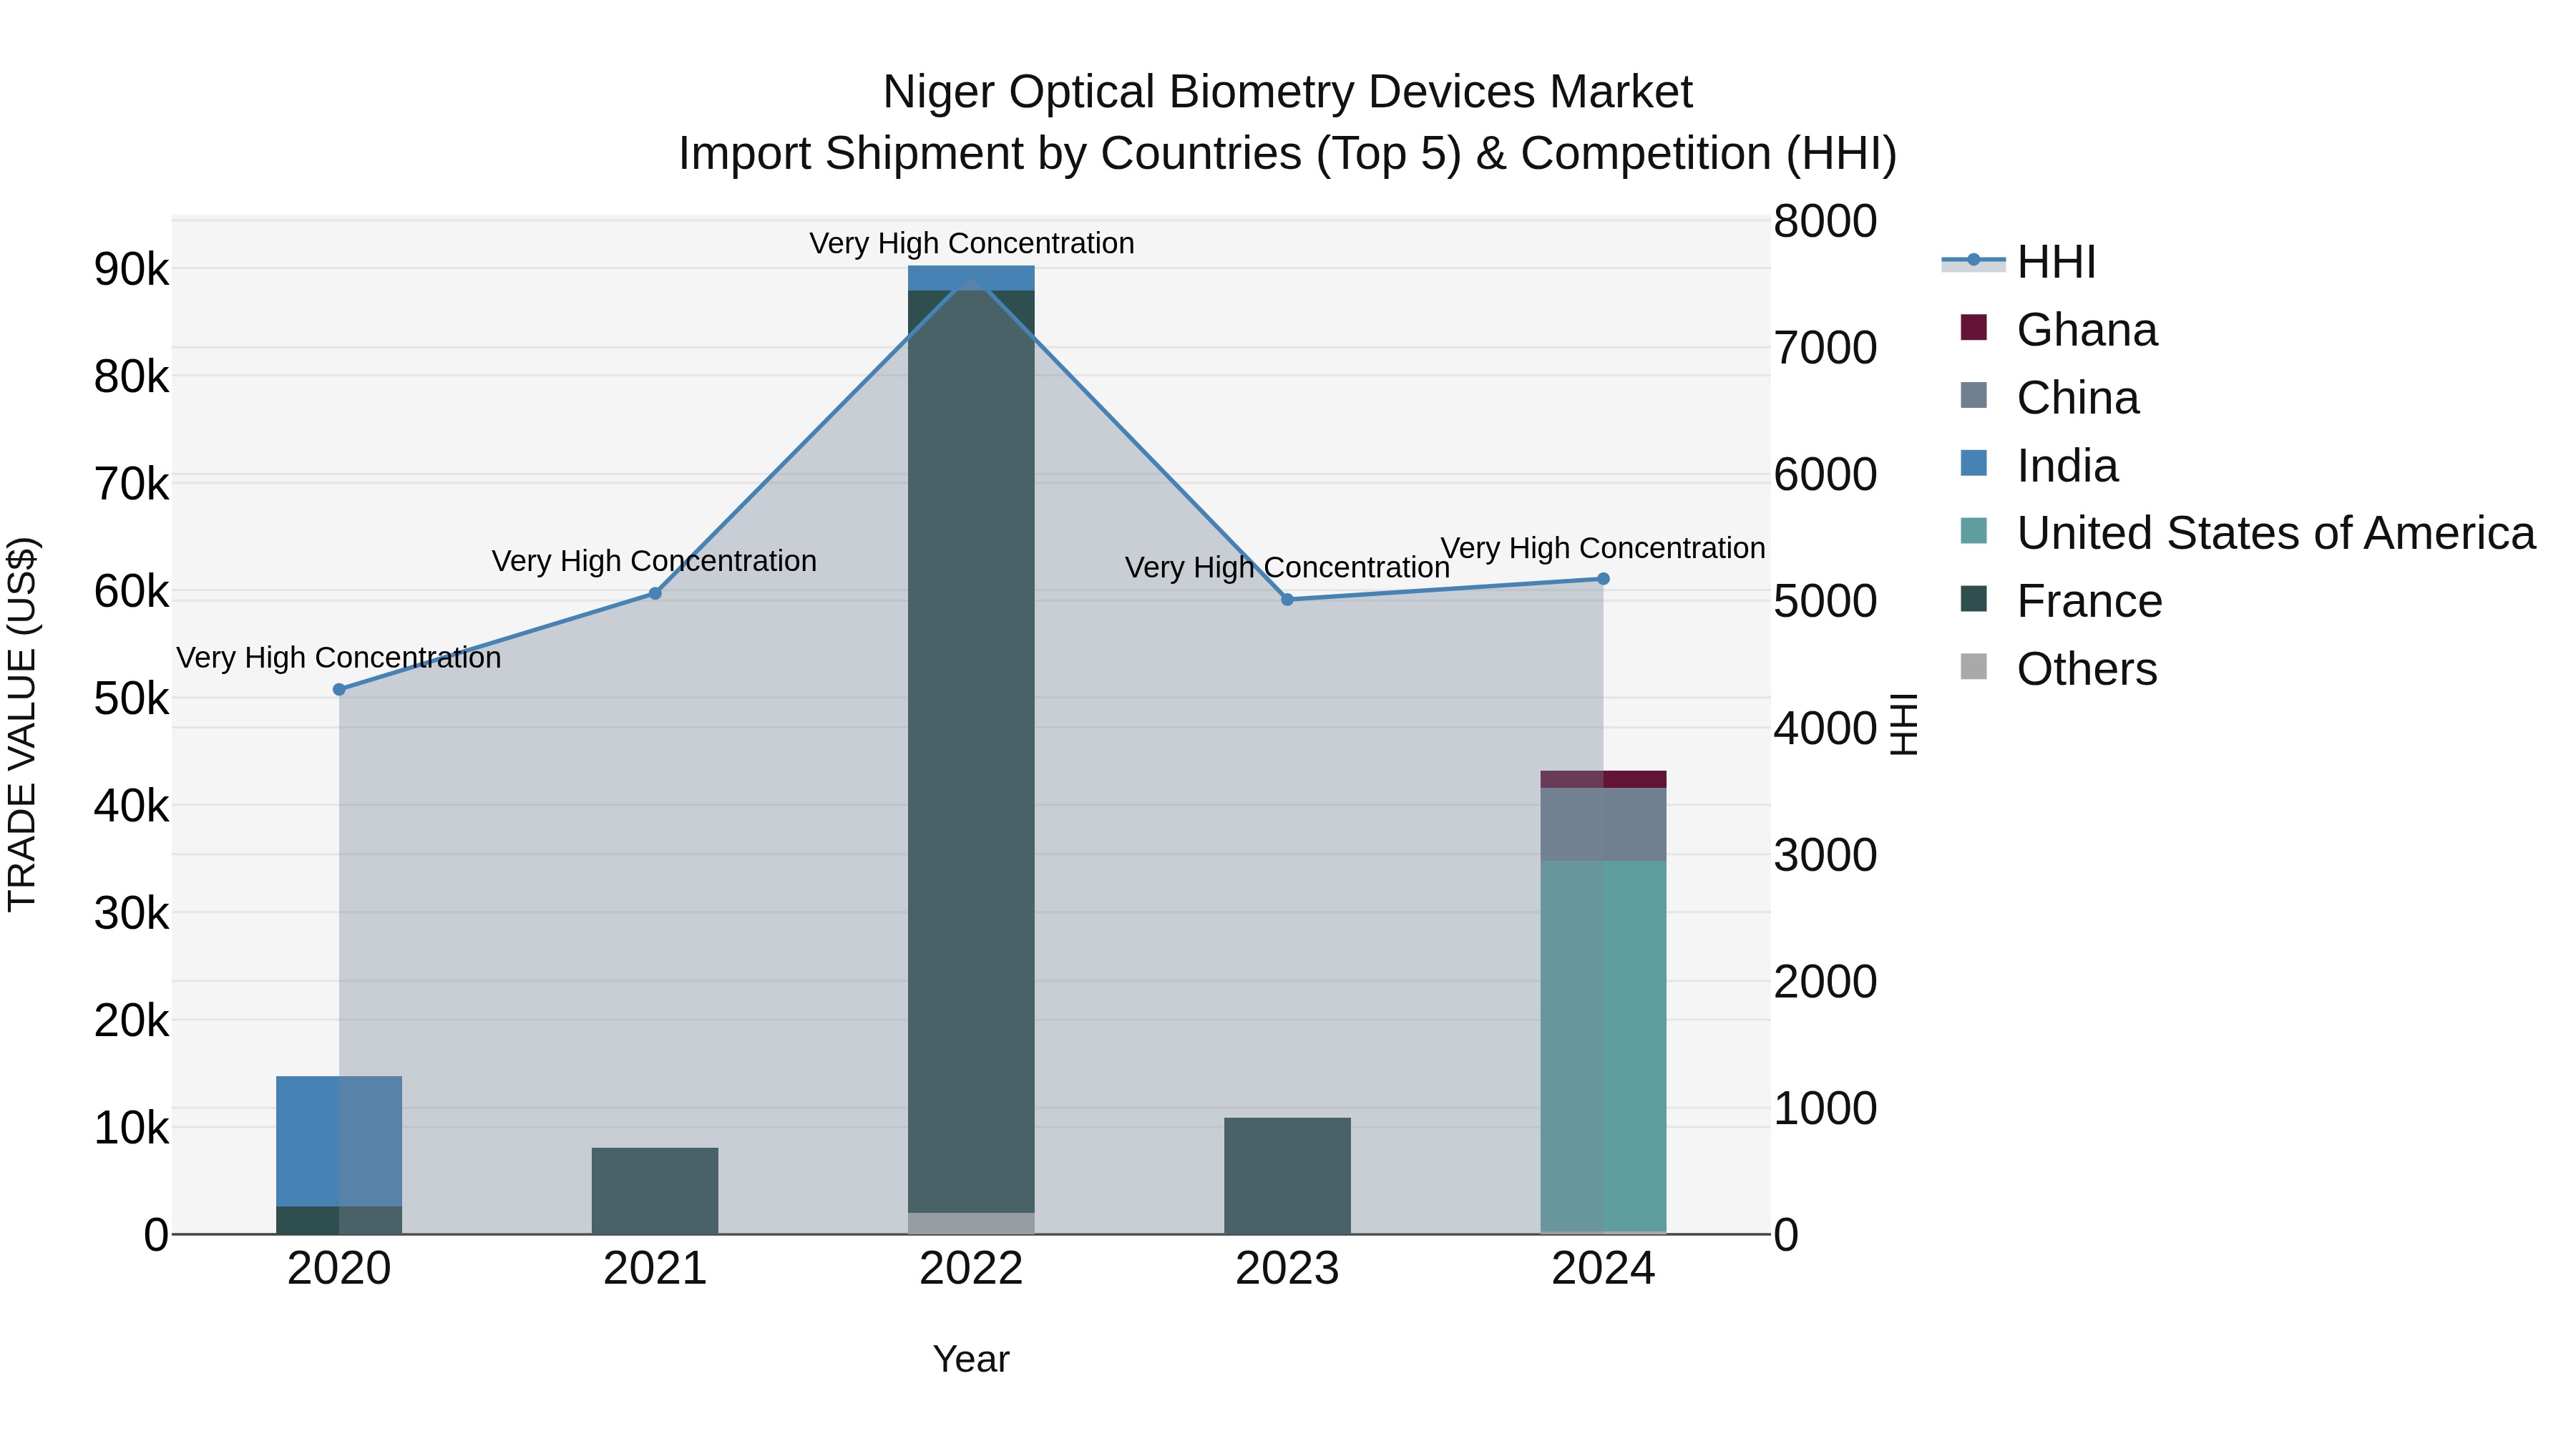Click the 10k left axis tick

tap(131, 1128)
